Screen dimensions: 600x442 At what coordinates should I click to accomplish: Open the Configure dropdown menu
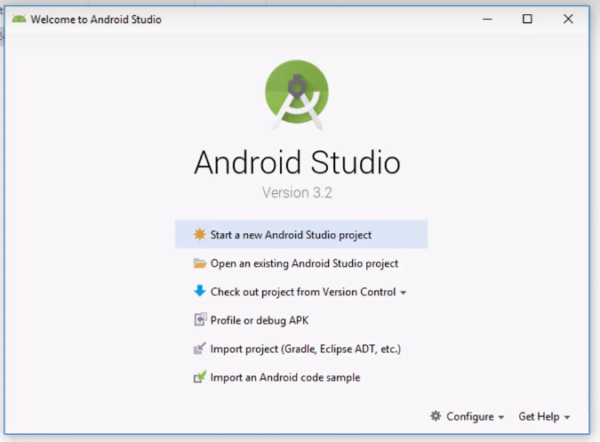click(469, 416)
